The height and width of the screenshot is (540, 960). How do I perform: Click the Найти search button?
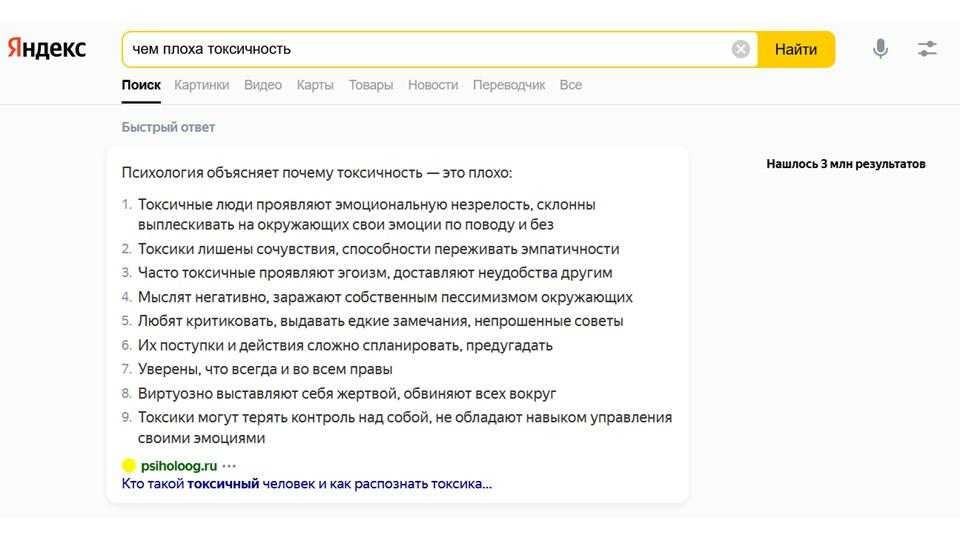(x=796, y=49)
